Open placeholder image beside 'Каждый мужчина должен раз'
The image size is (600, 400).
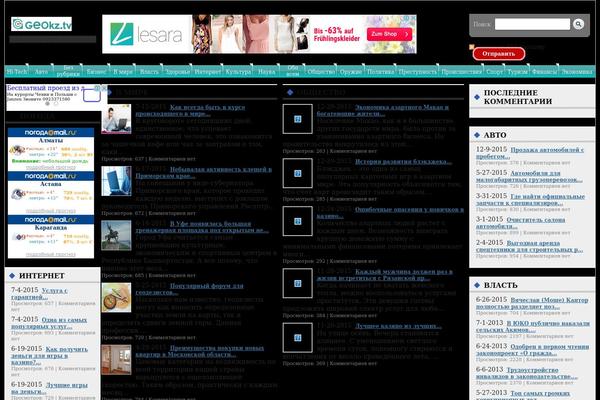coord(298,283)
